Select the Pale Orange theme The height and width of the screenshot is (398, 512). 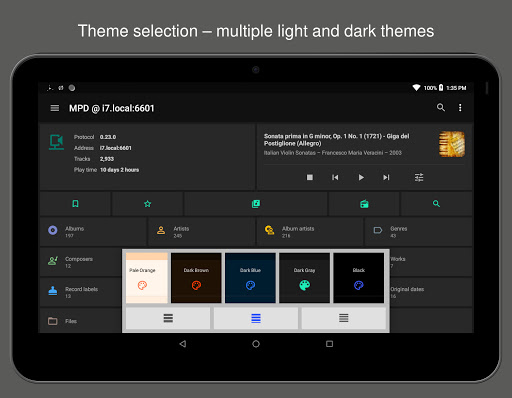click(147, 278)
